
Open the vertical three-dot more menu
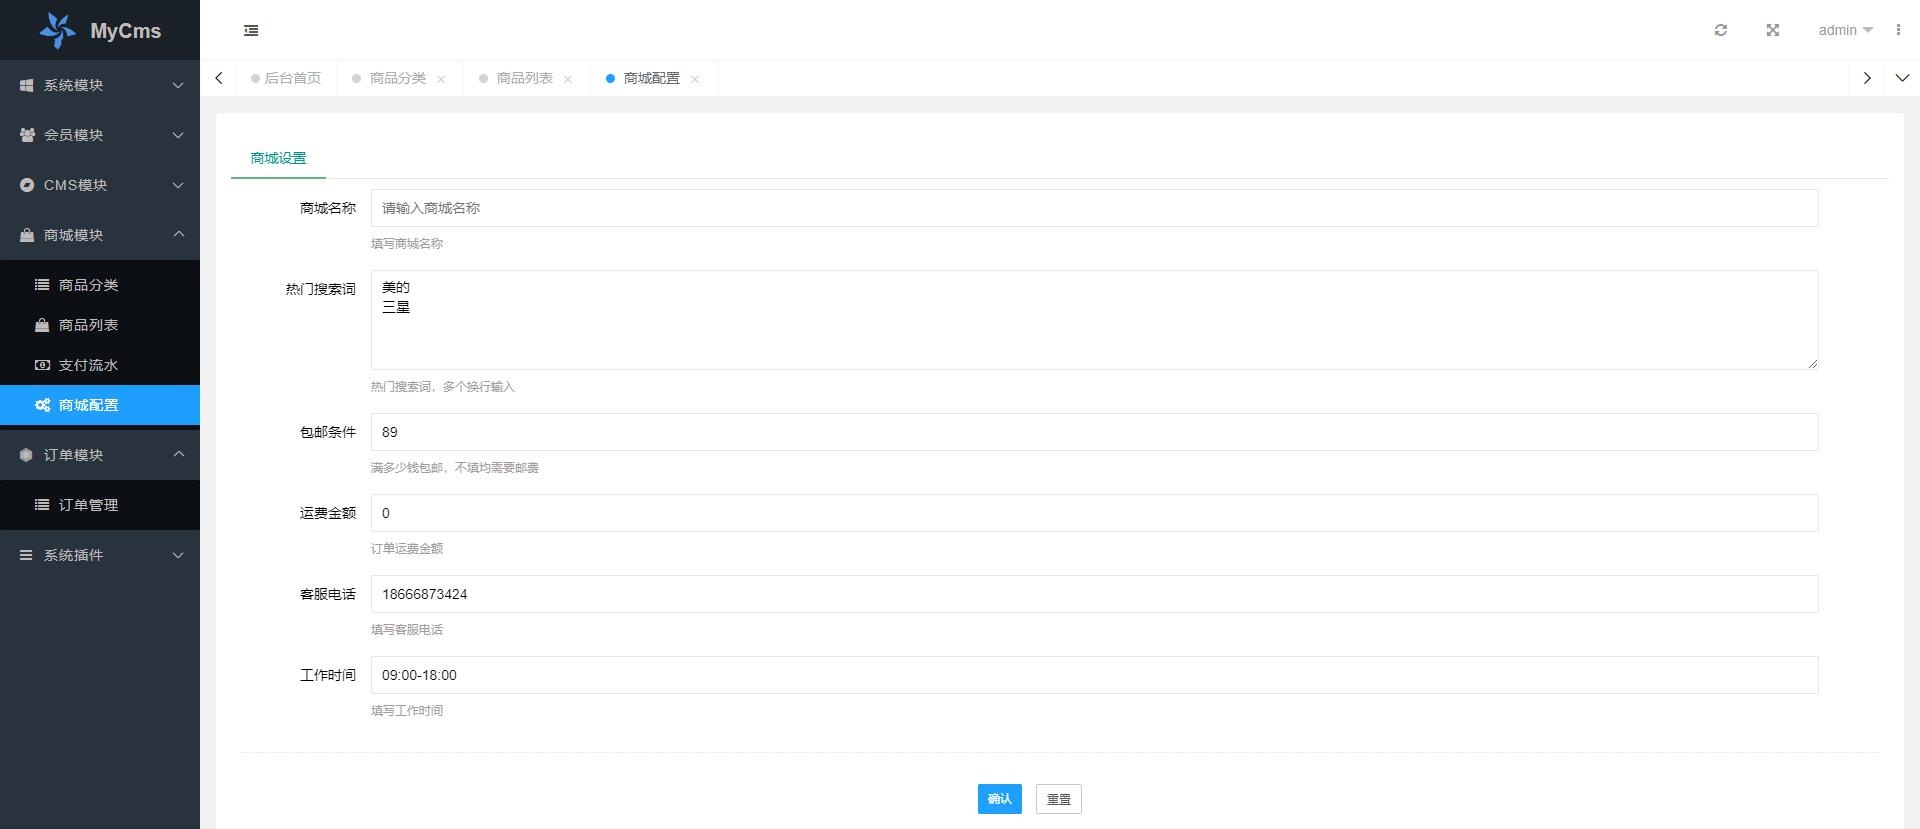[1898, 30]
